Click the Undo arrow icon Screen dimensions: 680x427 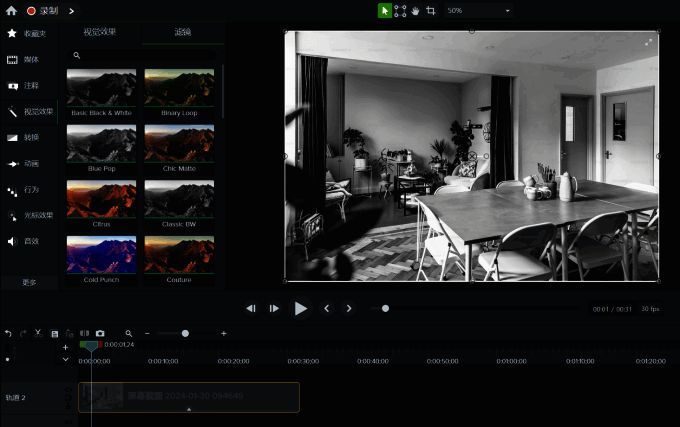(x=8, y=333)
